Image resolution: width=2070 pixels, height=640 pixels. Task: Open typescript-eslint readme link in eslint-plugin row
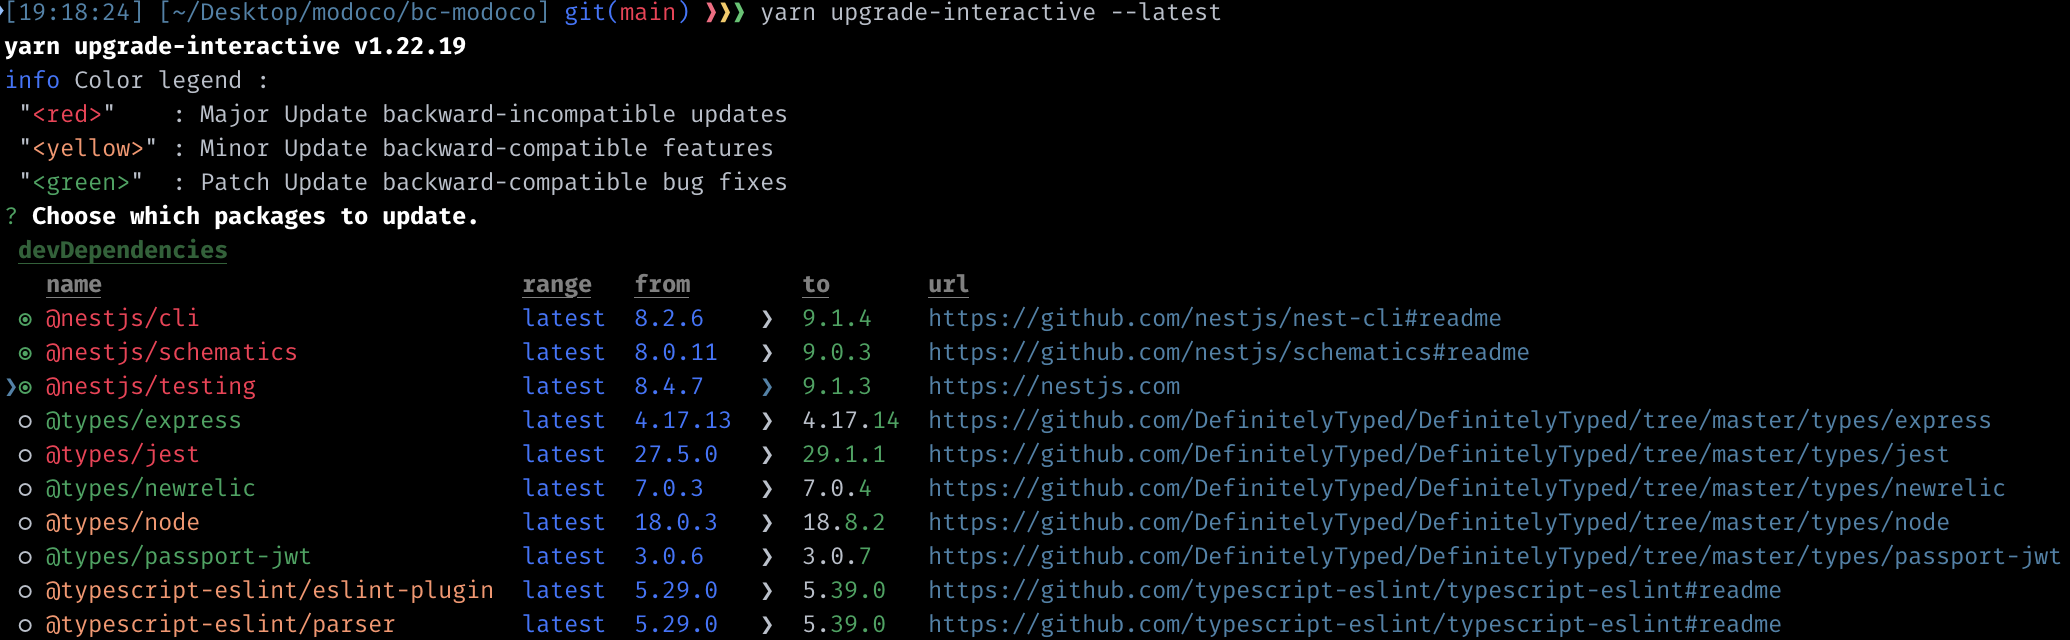click(x=1354, y=590)
